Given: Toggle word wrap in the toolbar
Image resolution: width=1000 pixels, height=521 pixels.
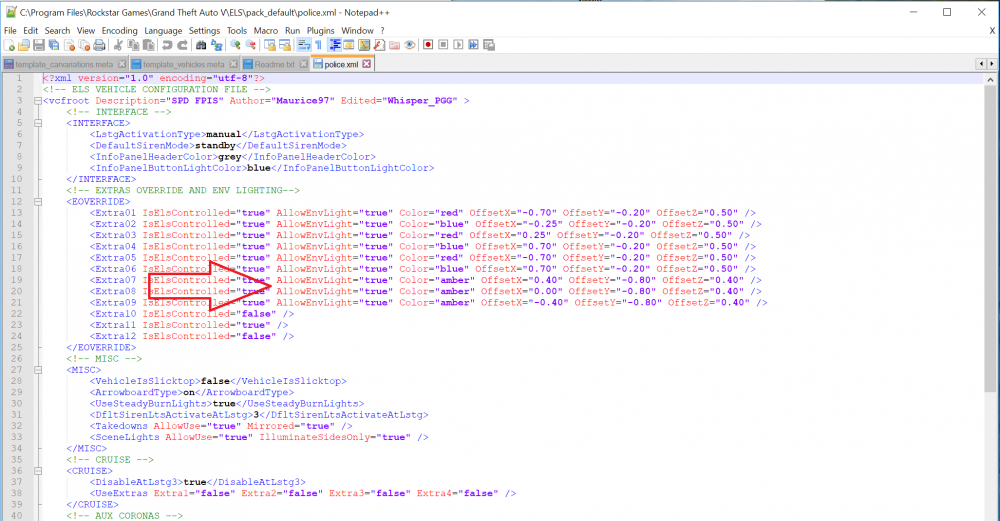Looking at the screenshot, I should click(x=304, y=45).
